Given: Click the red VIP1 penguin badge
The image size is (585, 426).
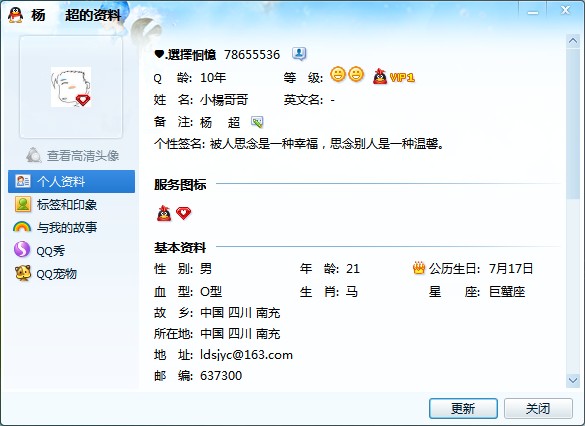Looking at the screenshot, I should pyautogui.click(x=394, y=76).
